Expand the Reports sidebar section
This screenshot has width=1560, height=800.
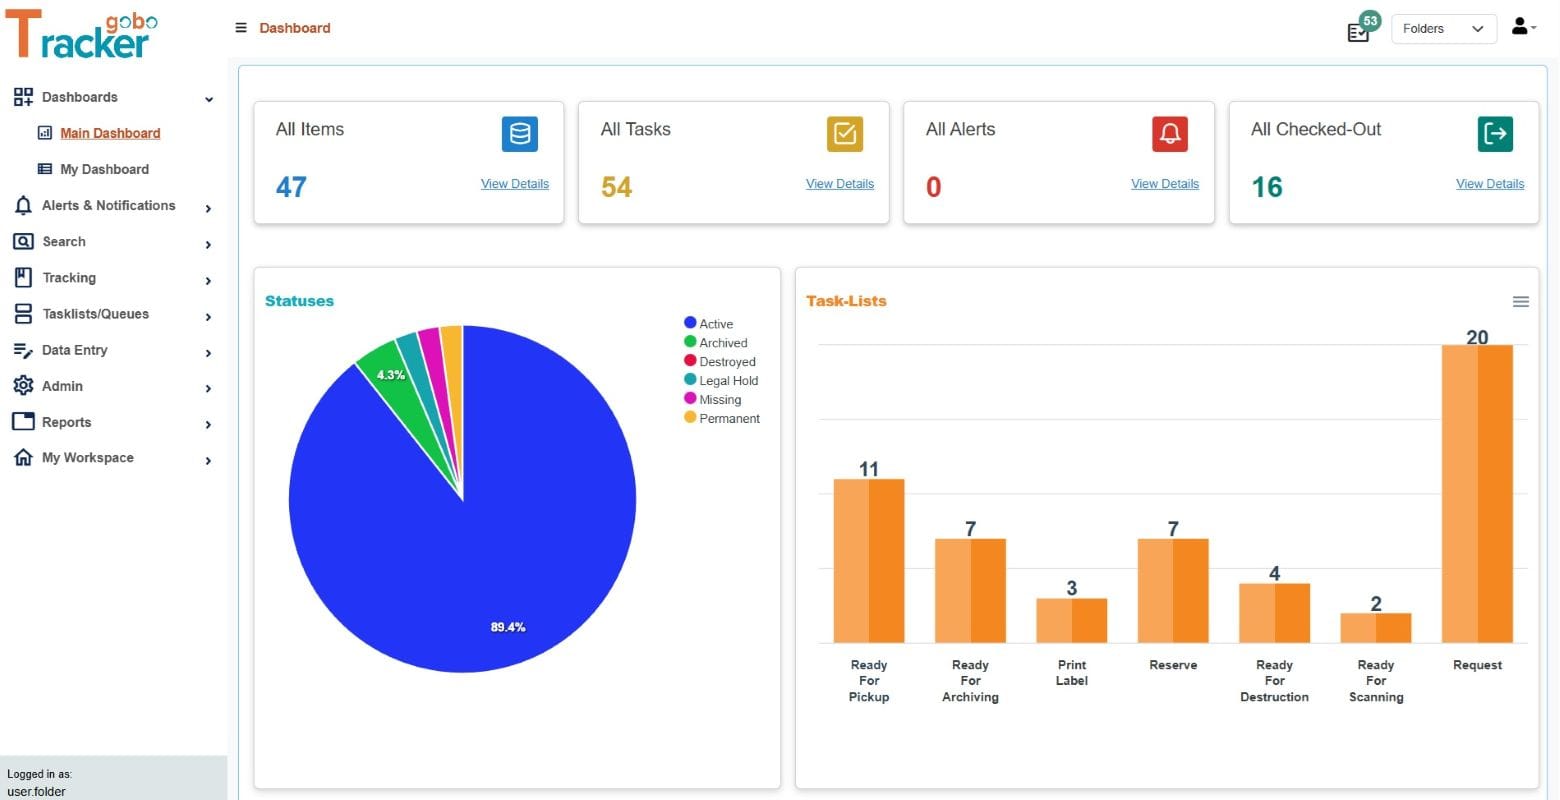click(x=67, y=422)
